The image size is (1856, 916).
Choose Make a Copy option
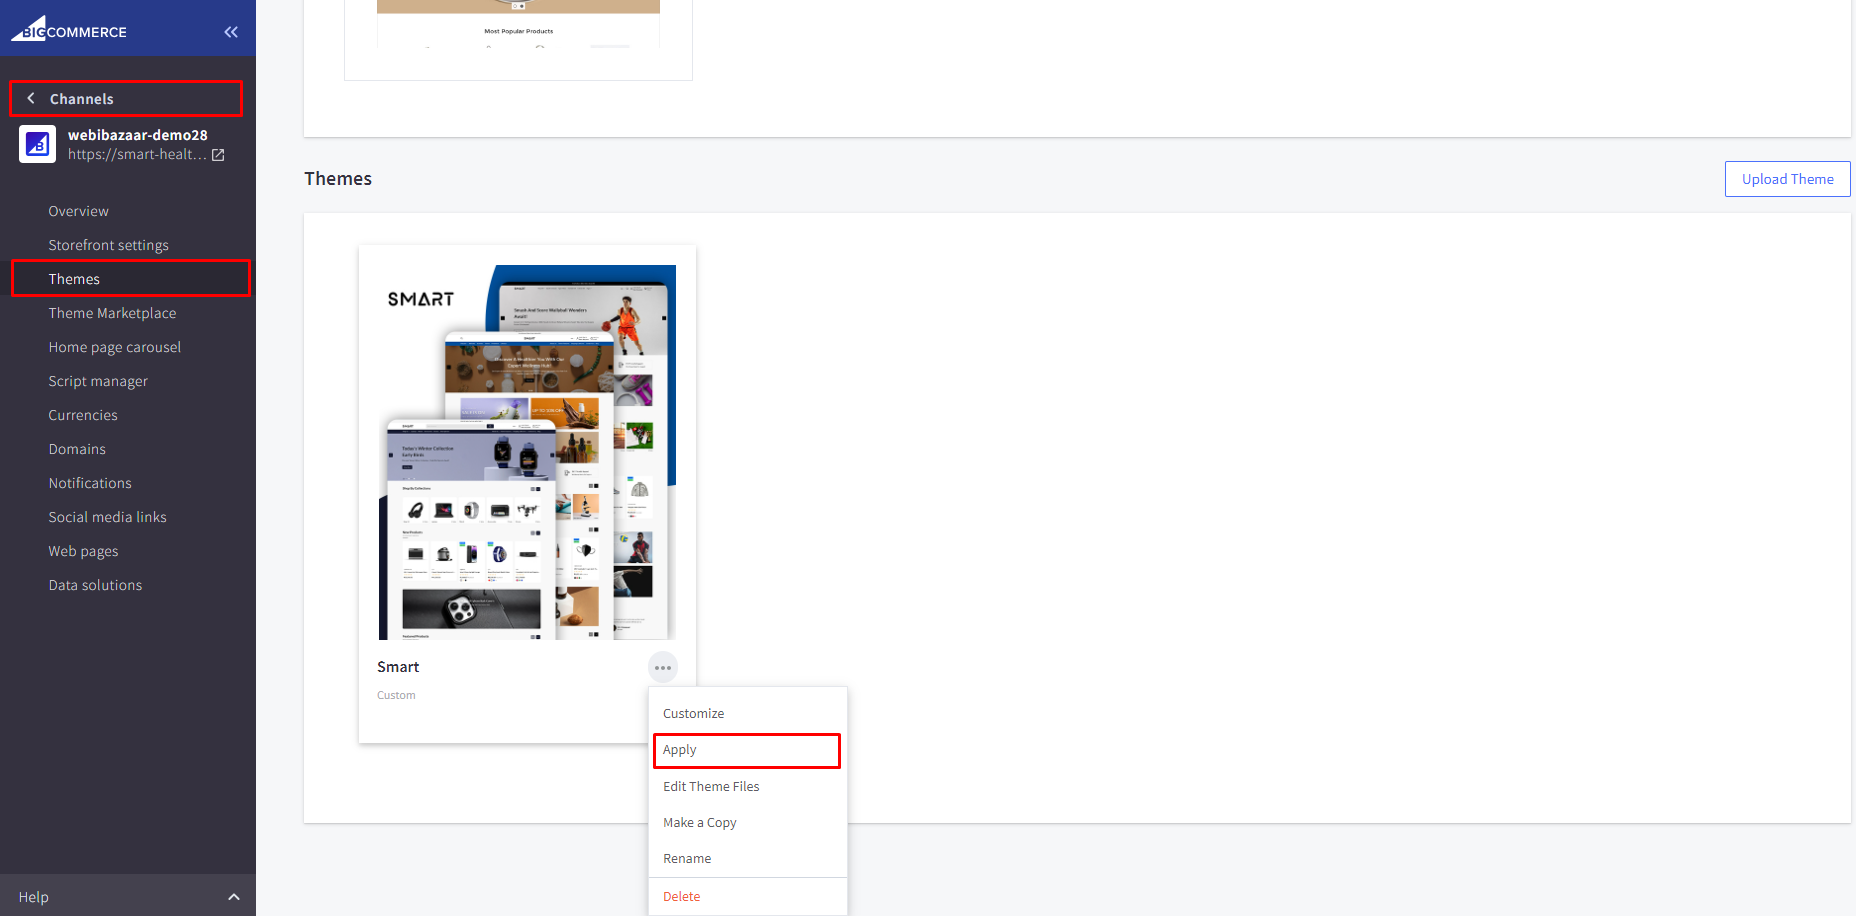699,822
